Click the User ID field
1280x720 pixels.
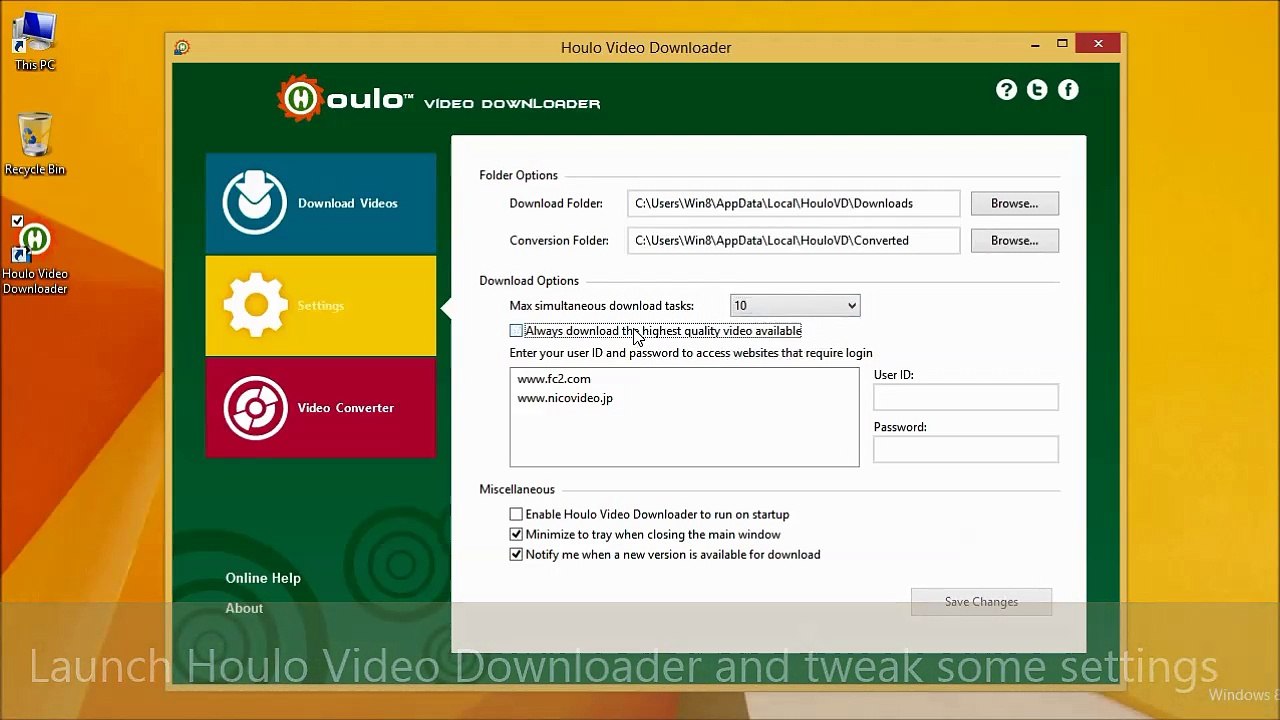(966, 397)
